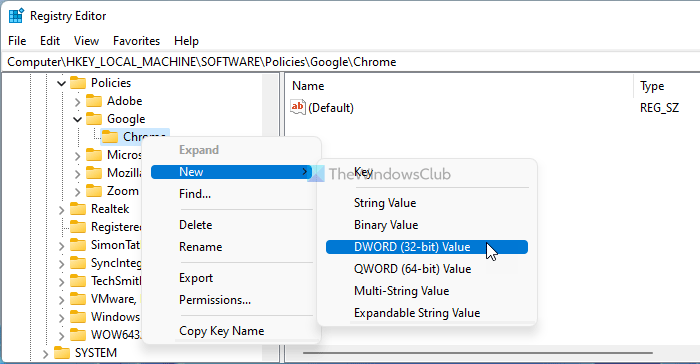700x364 pixels.
Task: Collapse the Policies tree node
Action: pos(62,83)
